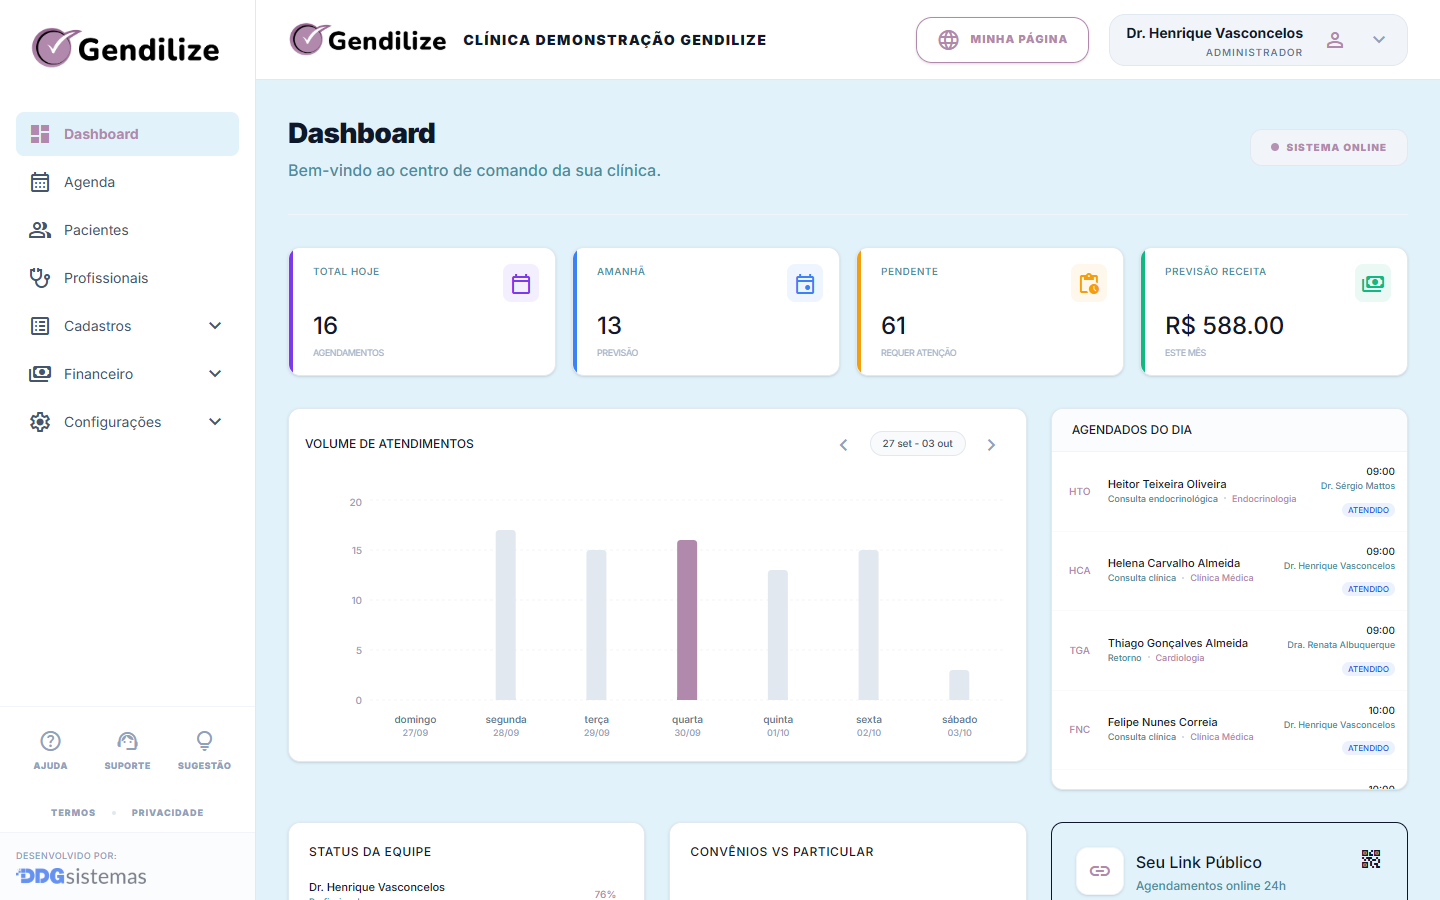This screenshot has height=900, width=1440.
Task: Expand the Cadastros submenu chevron
Action: coord(215,326)
